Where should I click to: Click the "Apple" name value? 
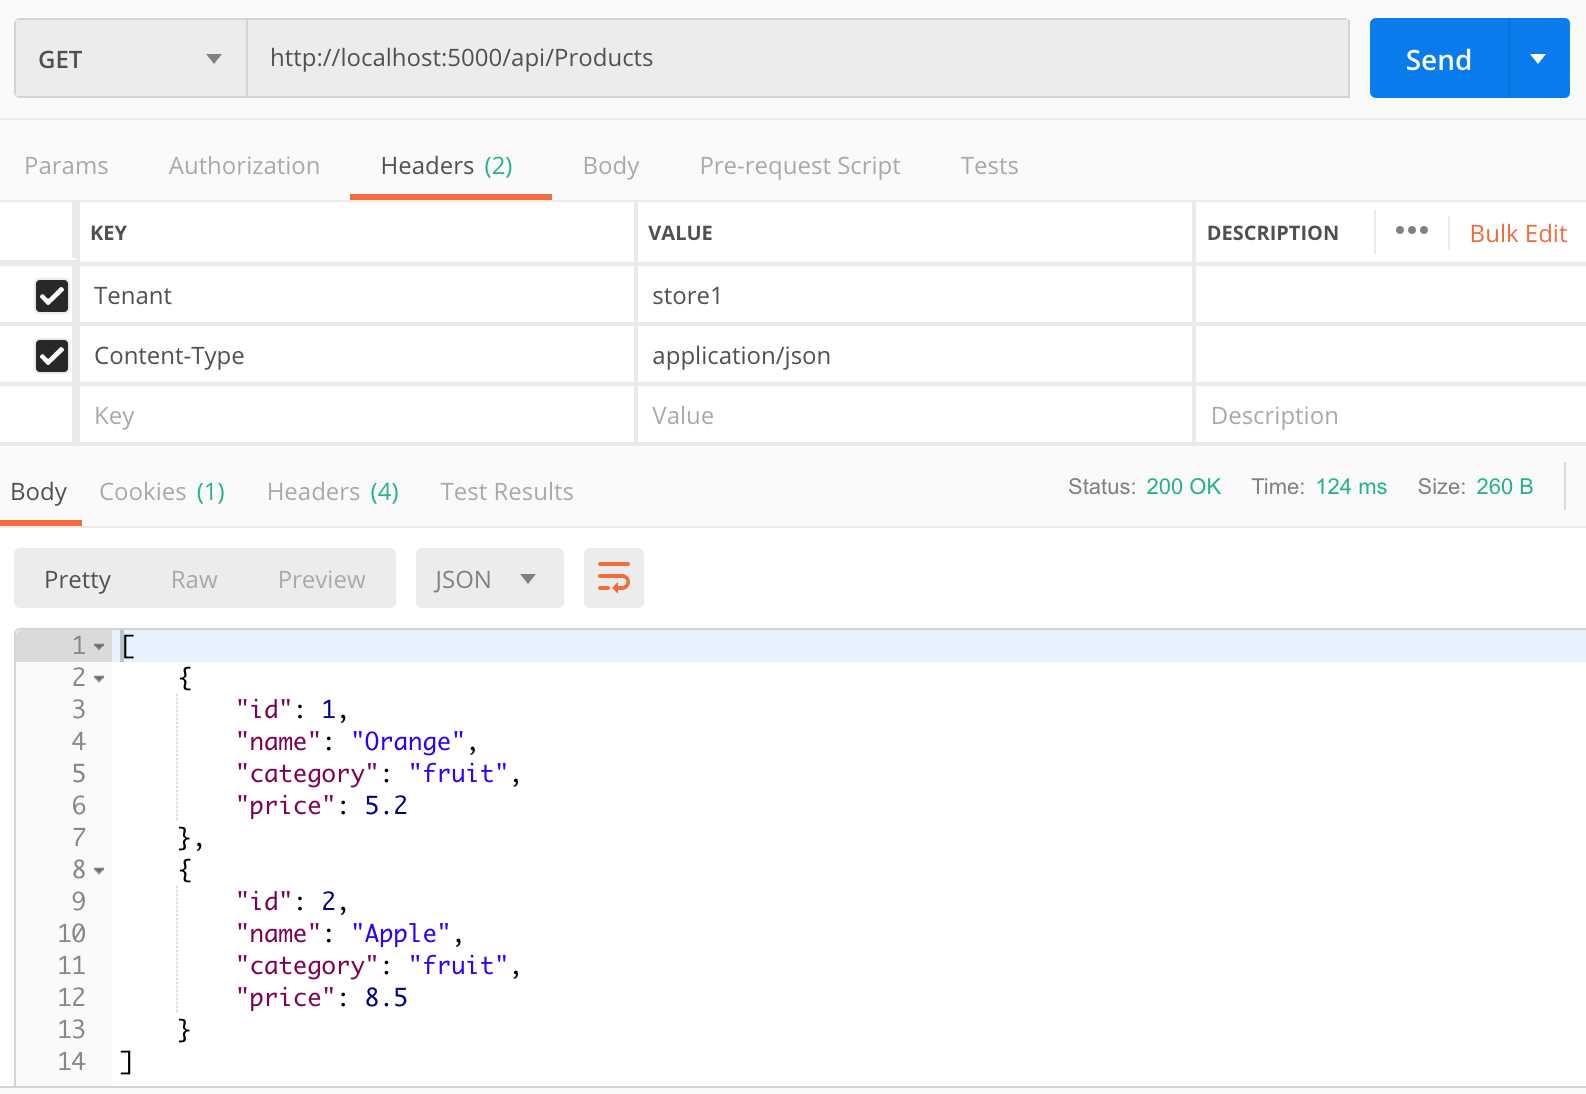(x=401, y=934)
